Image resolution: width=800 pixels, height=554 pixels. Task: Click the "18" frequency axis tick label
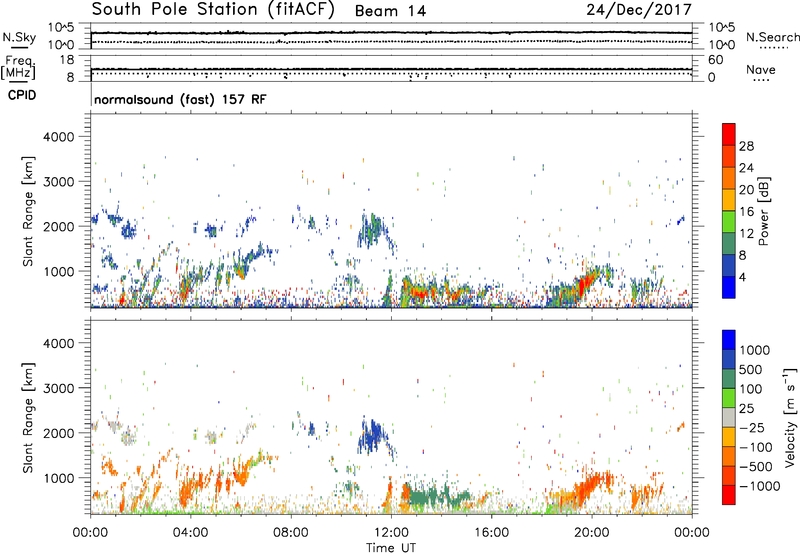(67, 60)
